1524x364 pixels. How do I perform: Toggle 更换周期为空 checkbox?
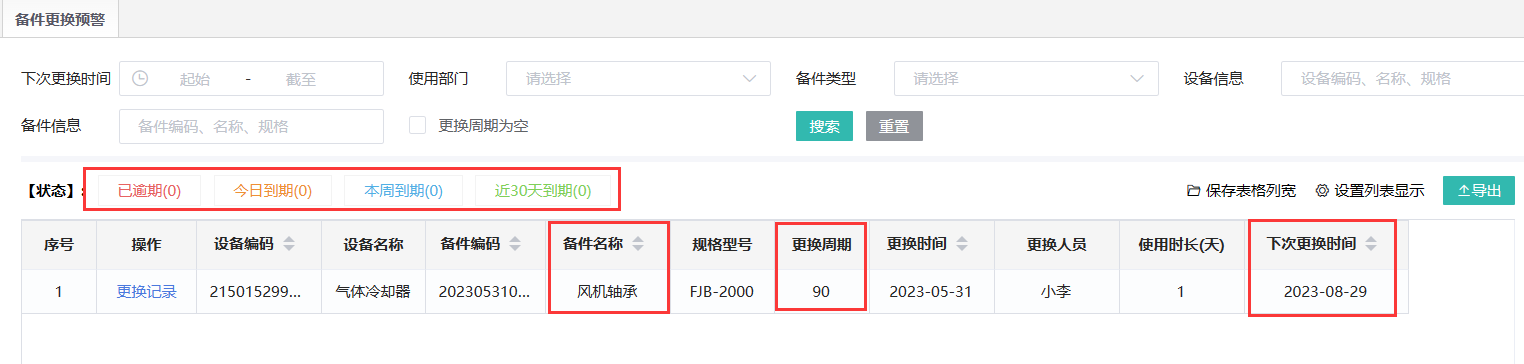[418, 126]
